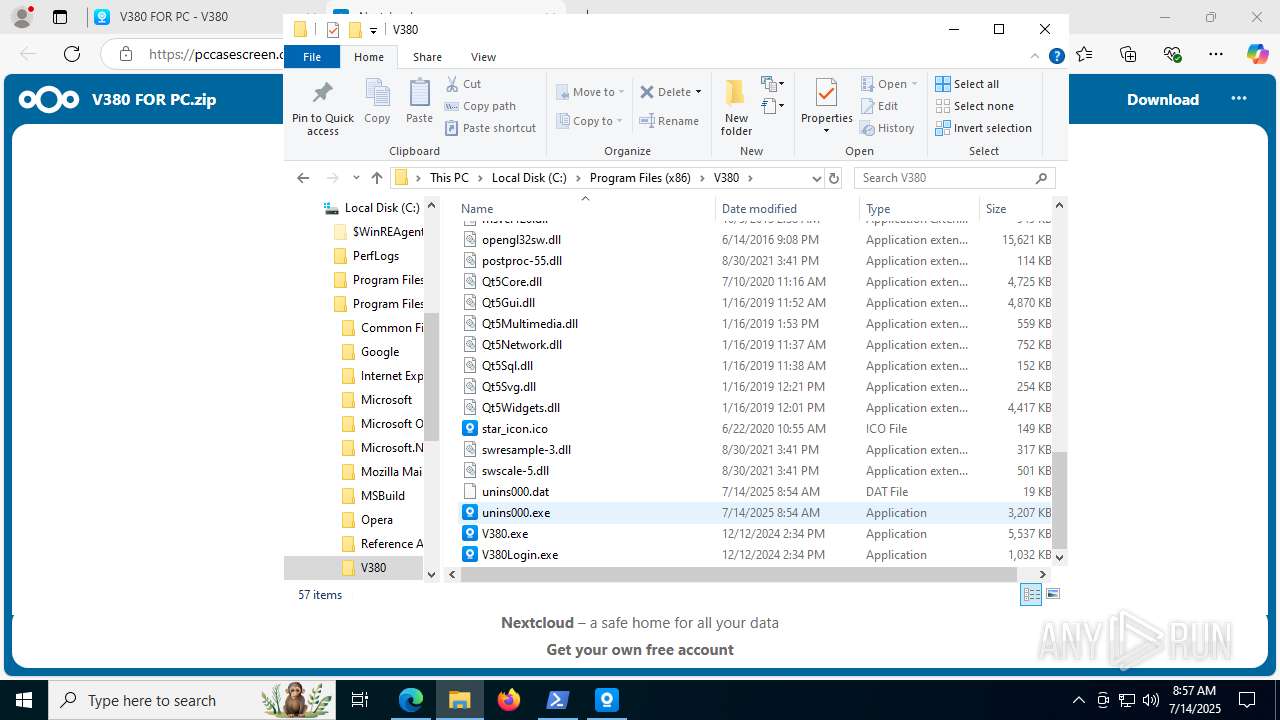Image resolution: width=1280 pixels, height=720 pixels.
Task: Refresh the V380 folder view
Action: click(x=834, y=178)
